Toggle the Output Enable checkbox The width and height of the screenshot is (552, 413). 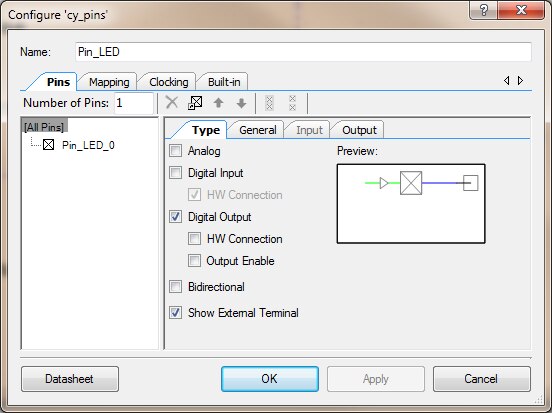[194, 261]
